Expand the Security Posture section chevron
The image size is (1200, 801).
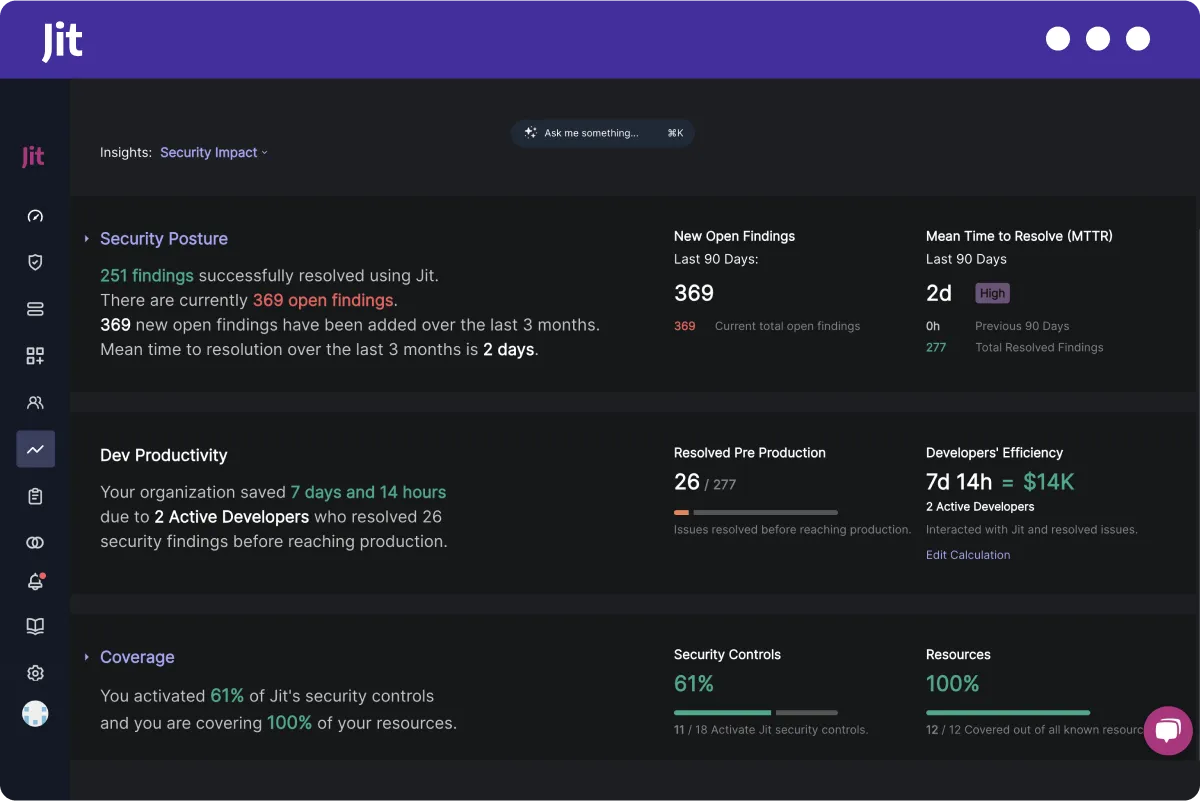pos(87,239)
